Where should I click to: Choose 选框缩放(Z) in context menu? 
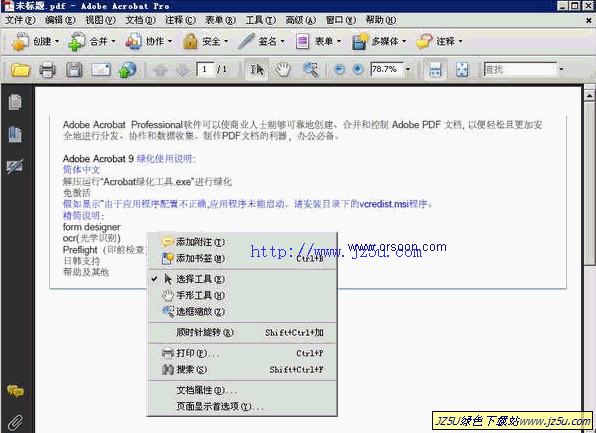pyautogui.click(x=242, y=312)
